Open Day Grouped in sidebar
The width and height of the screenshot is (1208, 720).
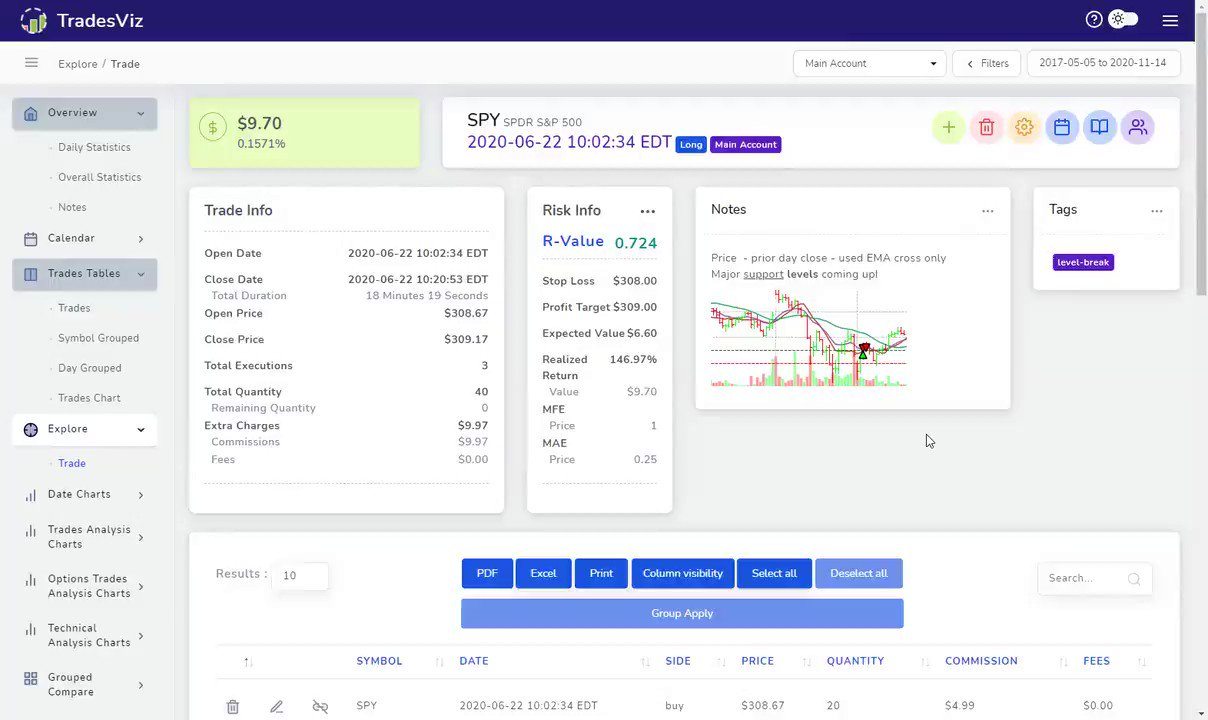click(x=89, y=368)
